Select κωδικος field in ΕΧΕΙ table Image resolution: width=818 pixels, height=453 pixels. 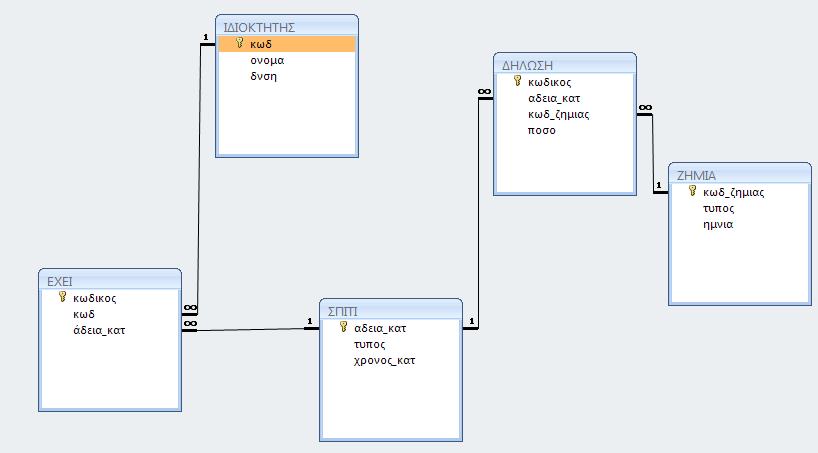(x=110, y=298)
